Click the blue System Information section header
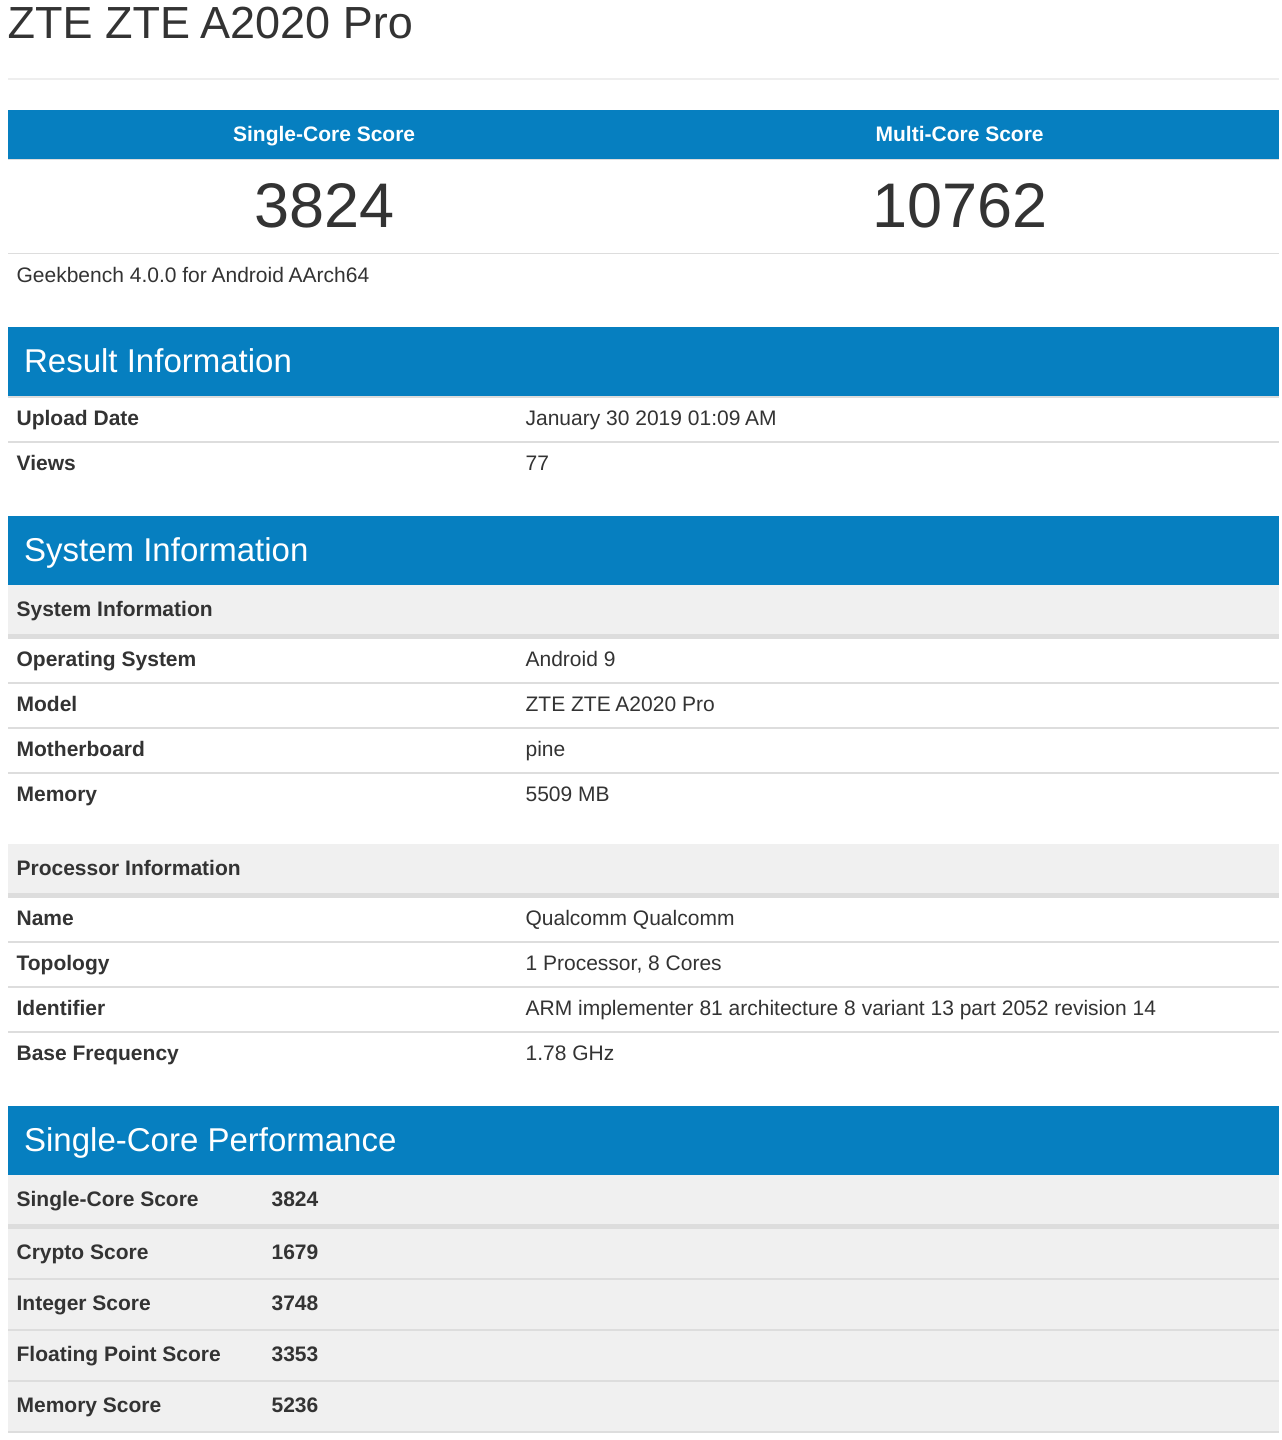Screen dimensions: 1282x1440 166,550
